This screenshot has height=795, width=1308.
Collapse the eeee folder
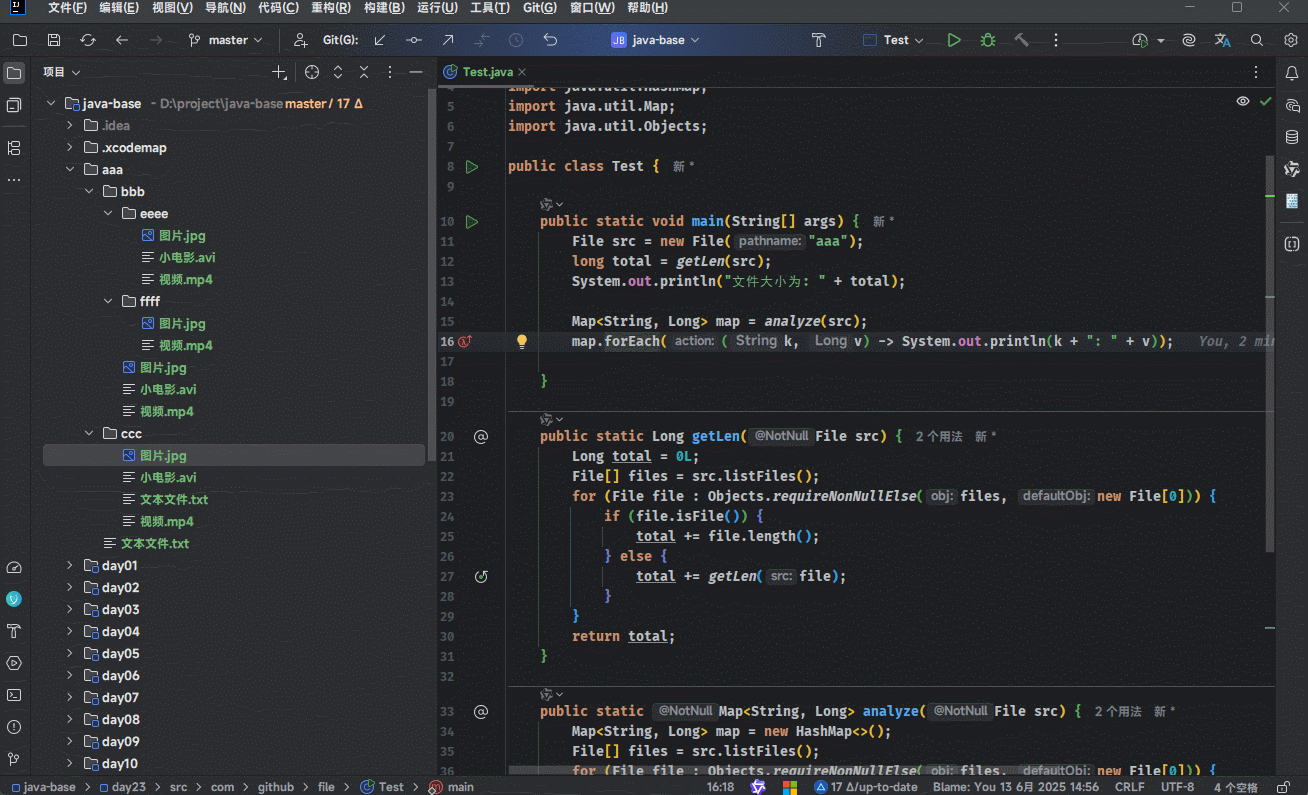click(x=109, y=213)
